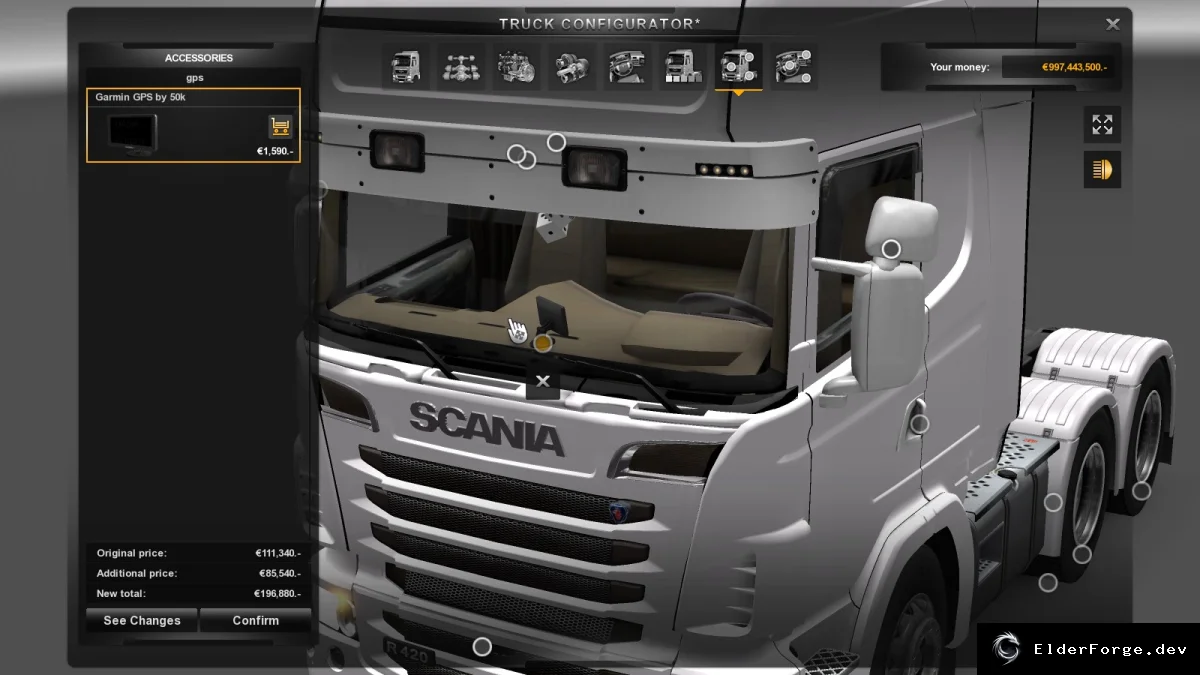This screenshot has width=1200, height=675.
Task: Remove accessory with the X below GPS slot
Action: pyautogui.click(x=543, y=381)
